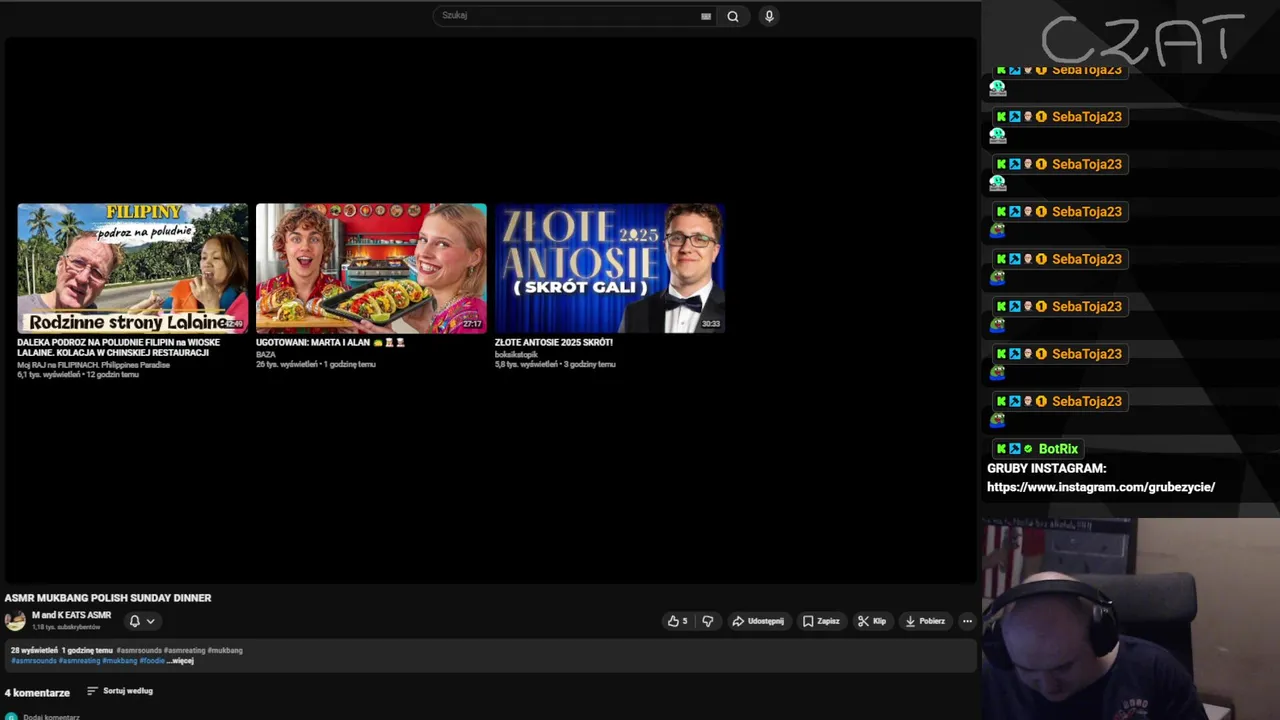Open M and K EATS ASMR channel avatar
Screen dimensions: 1280x720
15,621
